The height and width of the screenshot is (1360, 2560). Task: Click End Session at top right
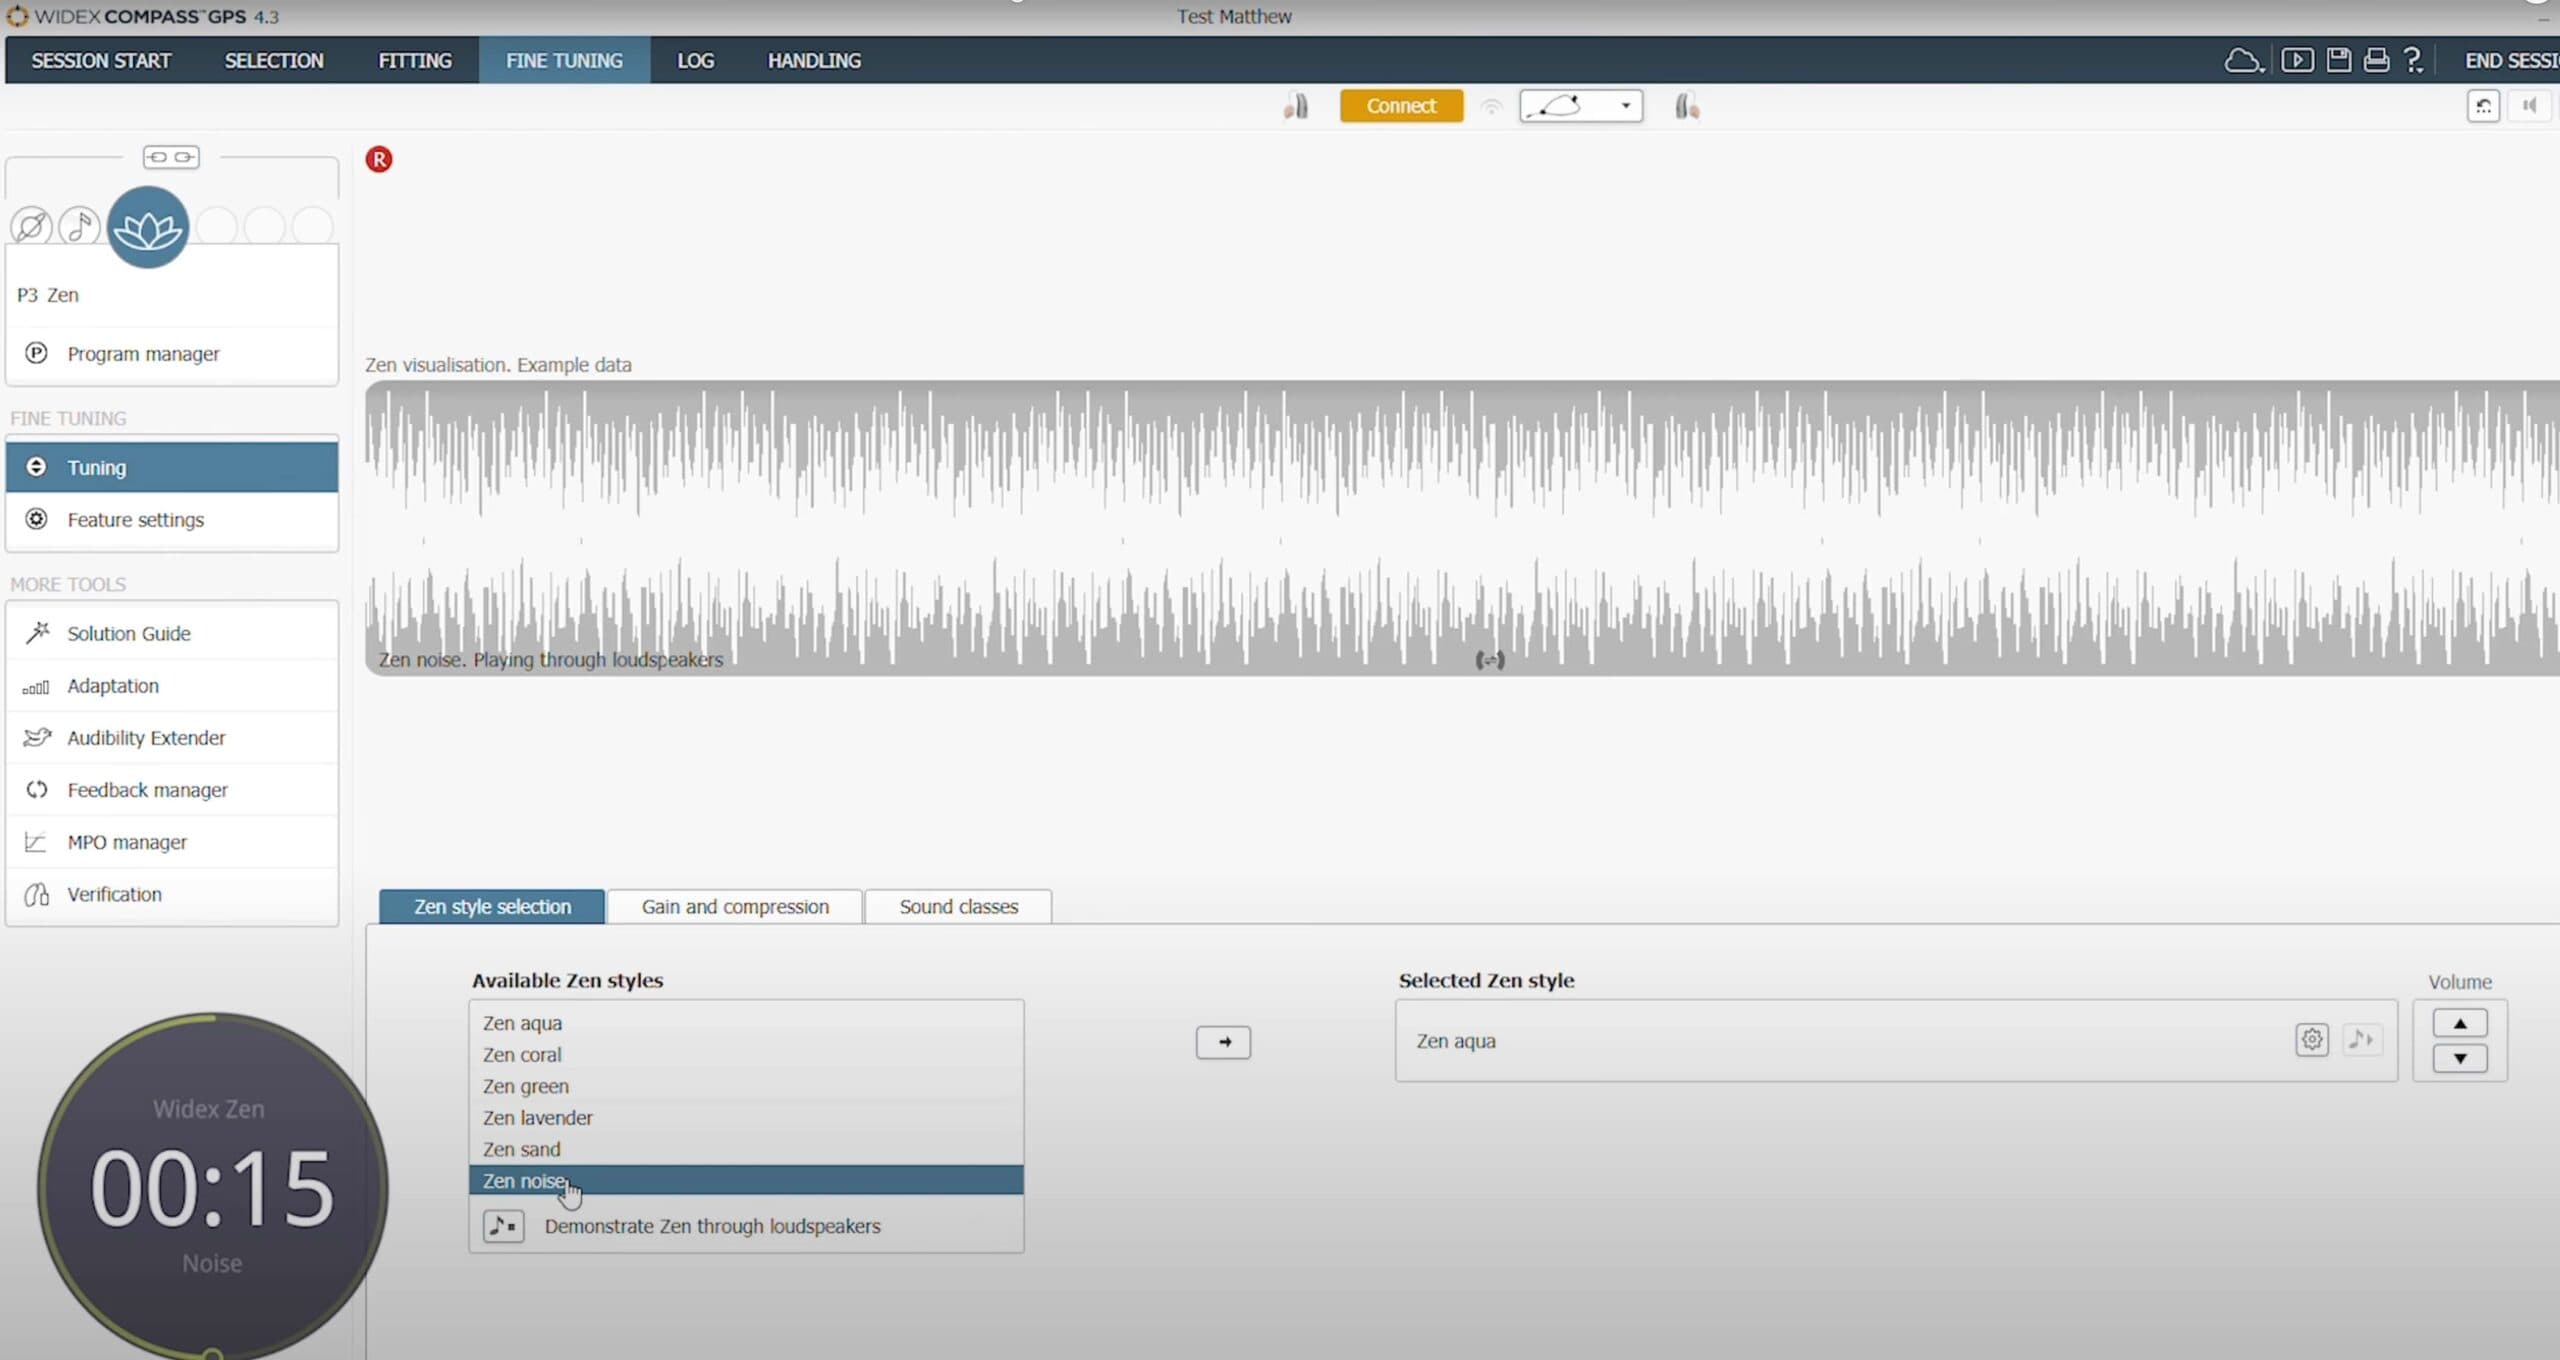click(2511, 61)
